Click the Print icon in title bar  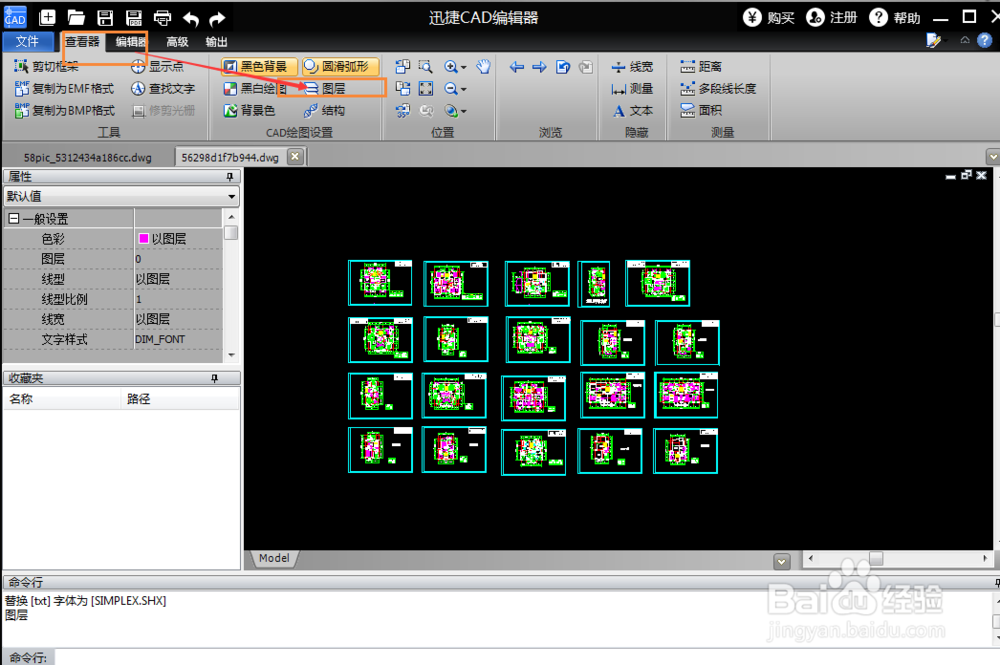click(162, 17)
